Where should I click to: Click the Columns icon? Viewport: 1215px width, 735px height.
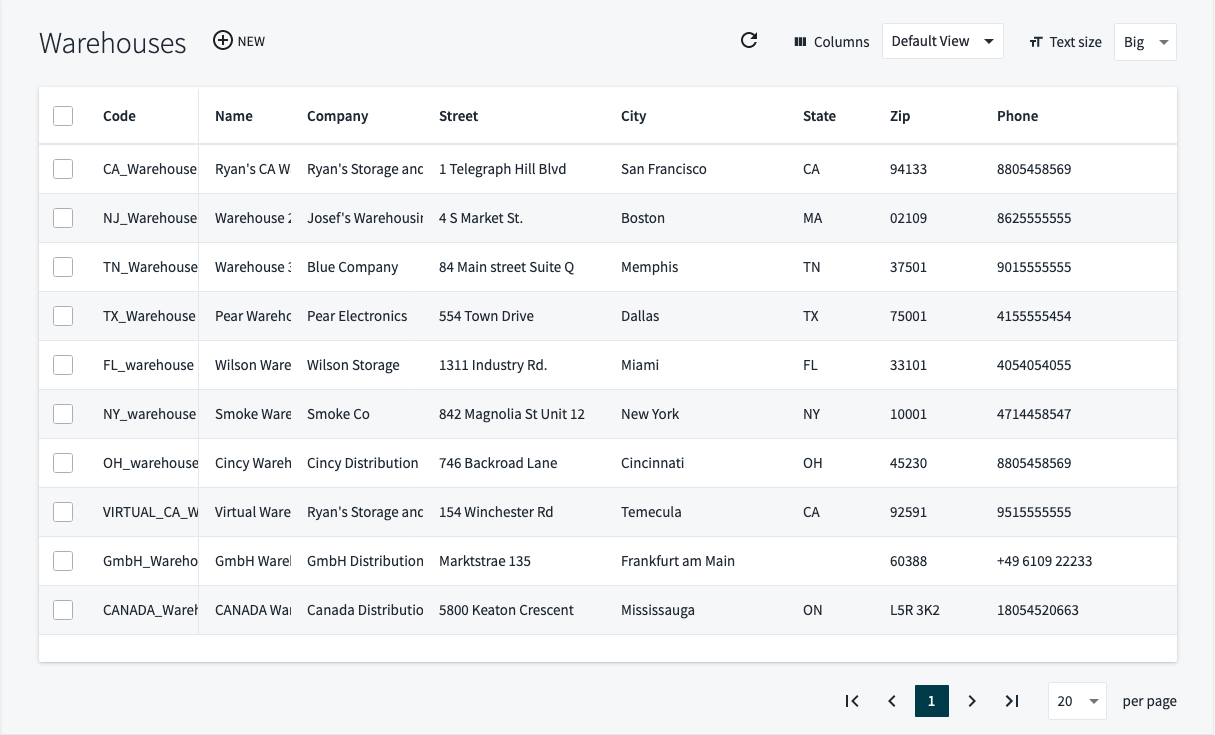point(800,42)
